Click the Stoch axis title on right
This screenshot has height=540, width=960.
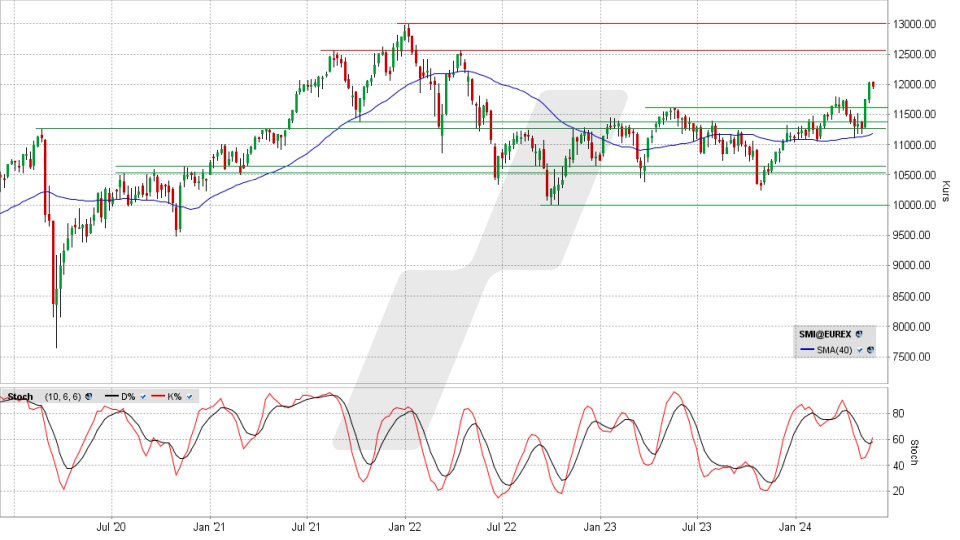pyautogui.click(x=915, y=452)
